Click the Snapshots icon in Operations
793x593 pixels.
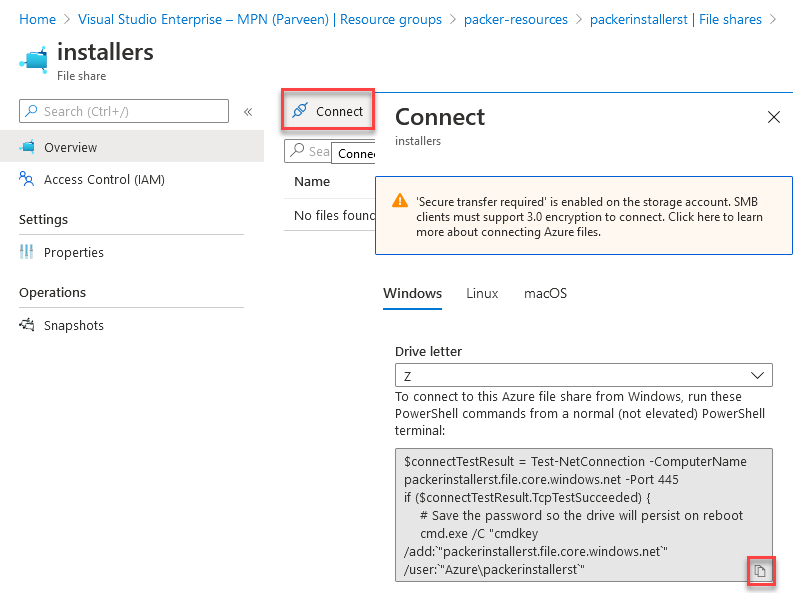click(x=27, y=325)
